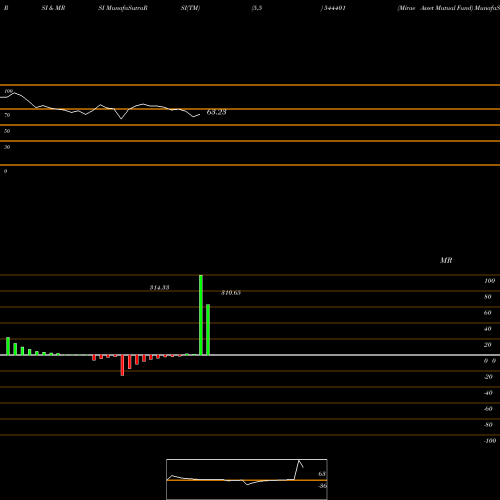Click the MR panel title label
The image size is (500, 500).
[x=446, y=260]
